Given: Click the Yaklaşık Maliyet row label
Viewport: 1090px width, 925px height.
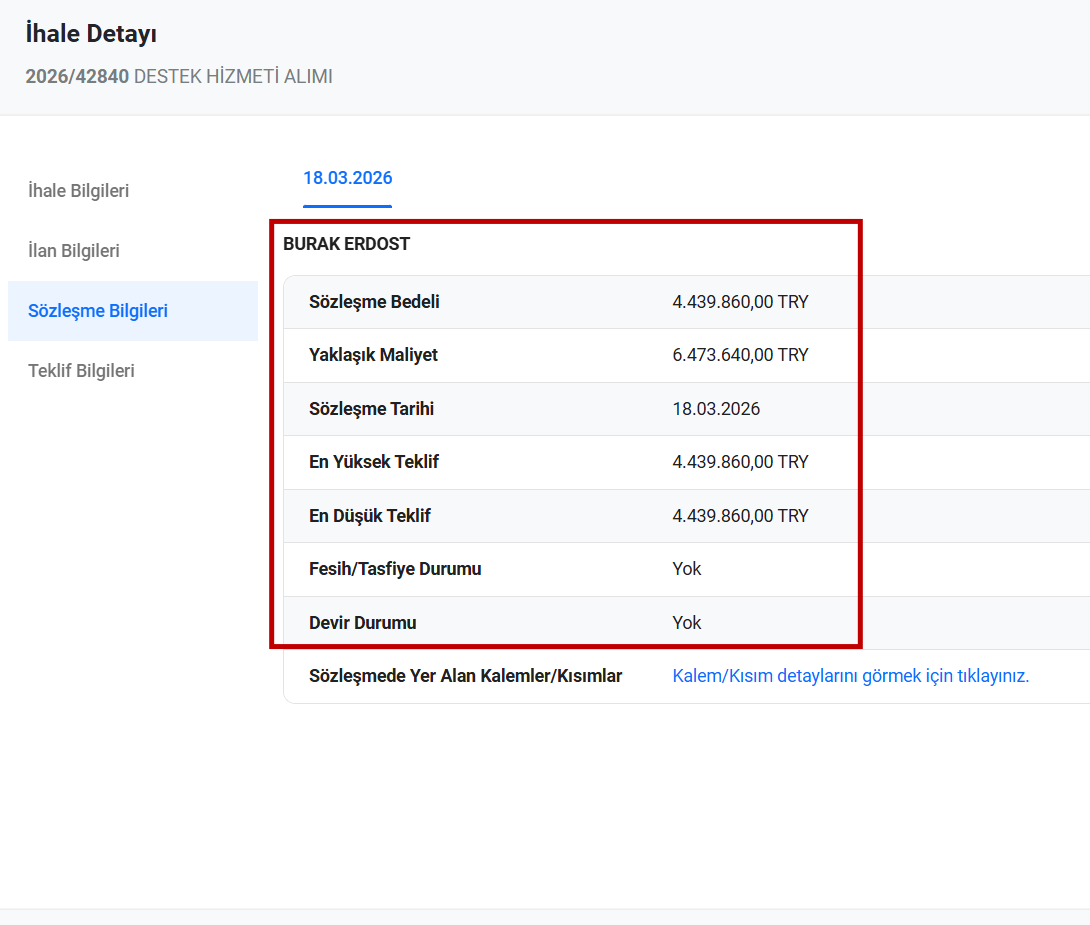Looking at the screenshot, I should (x=373, y=355).
